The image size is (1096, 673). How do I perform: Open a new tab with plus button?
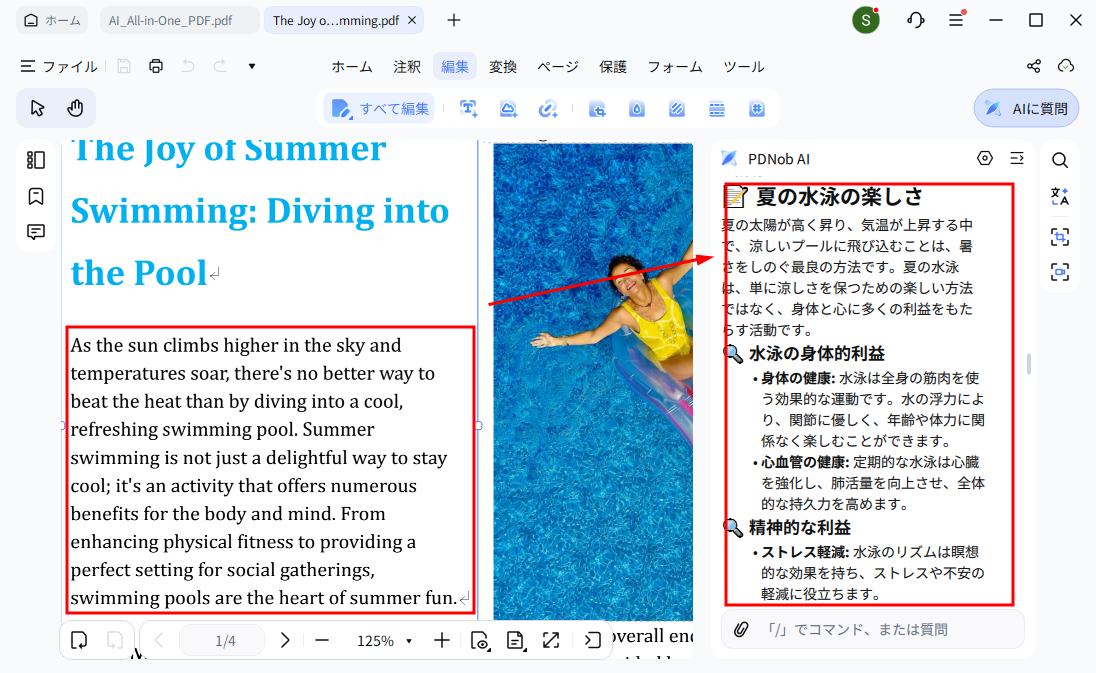pyautogui.click(x=454, y=20)
